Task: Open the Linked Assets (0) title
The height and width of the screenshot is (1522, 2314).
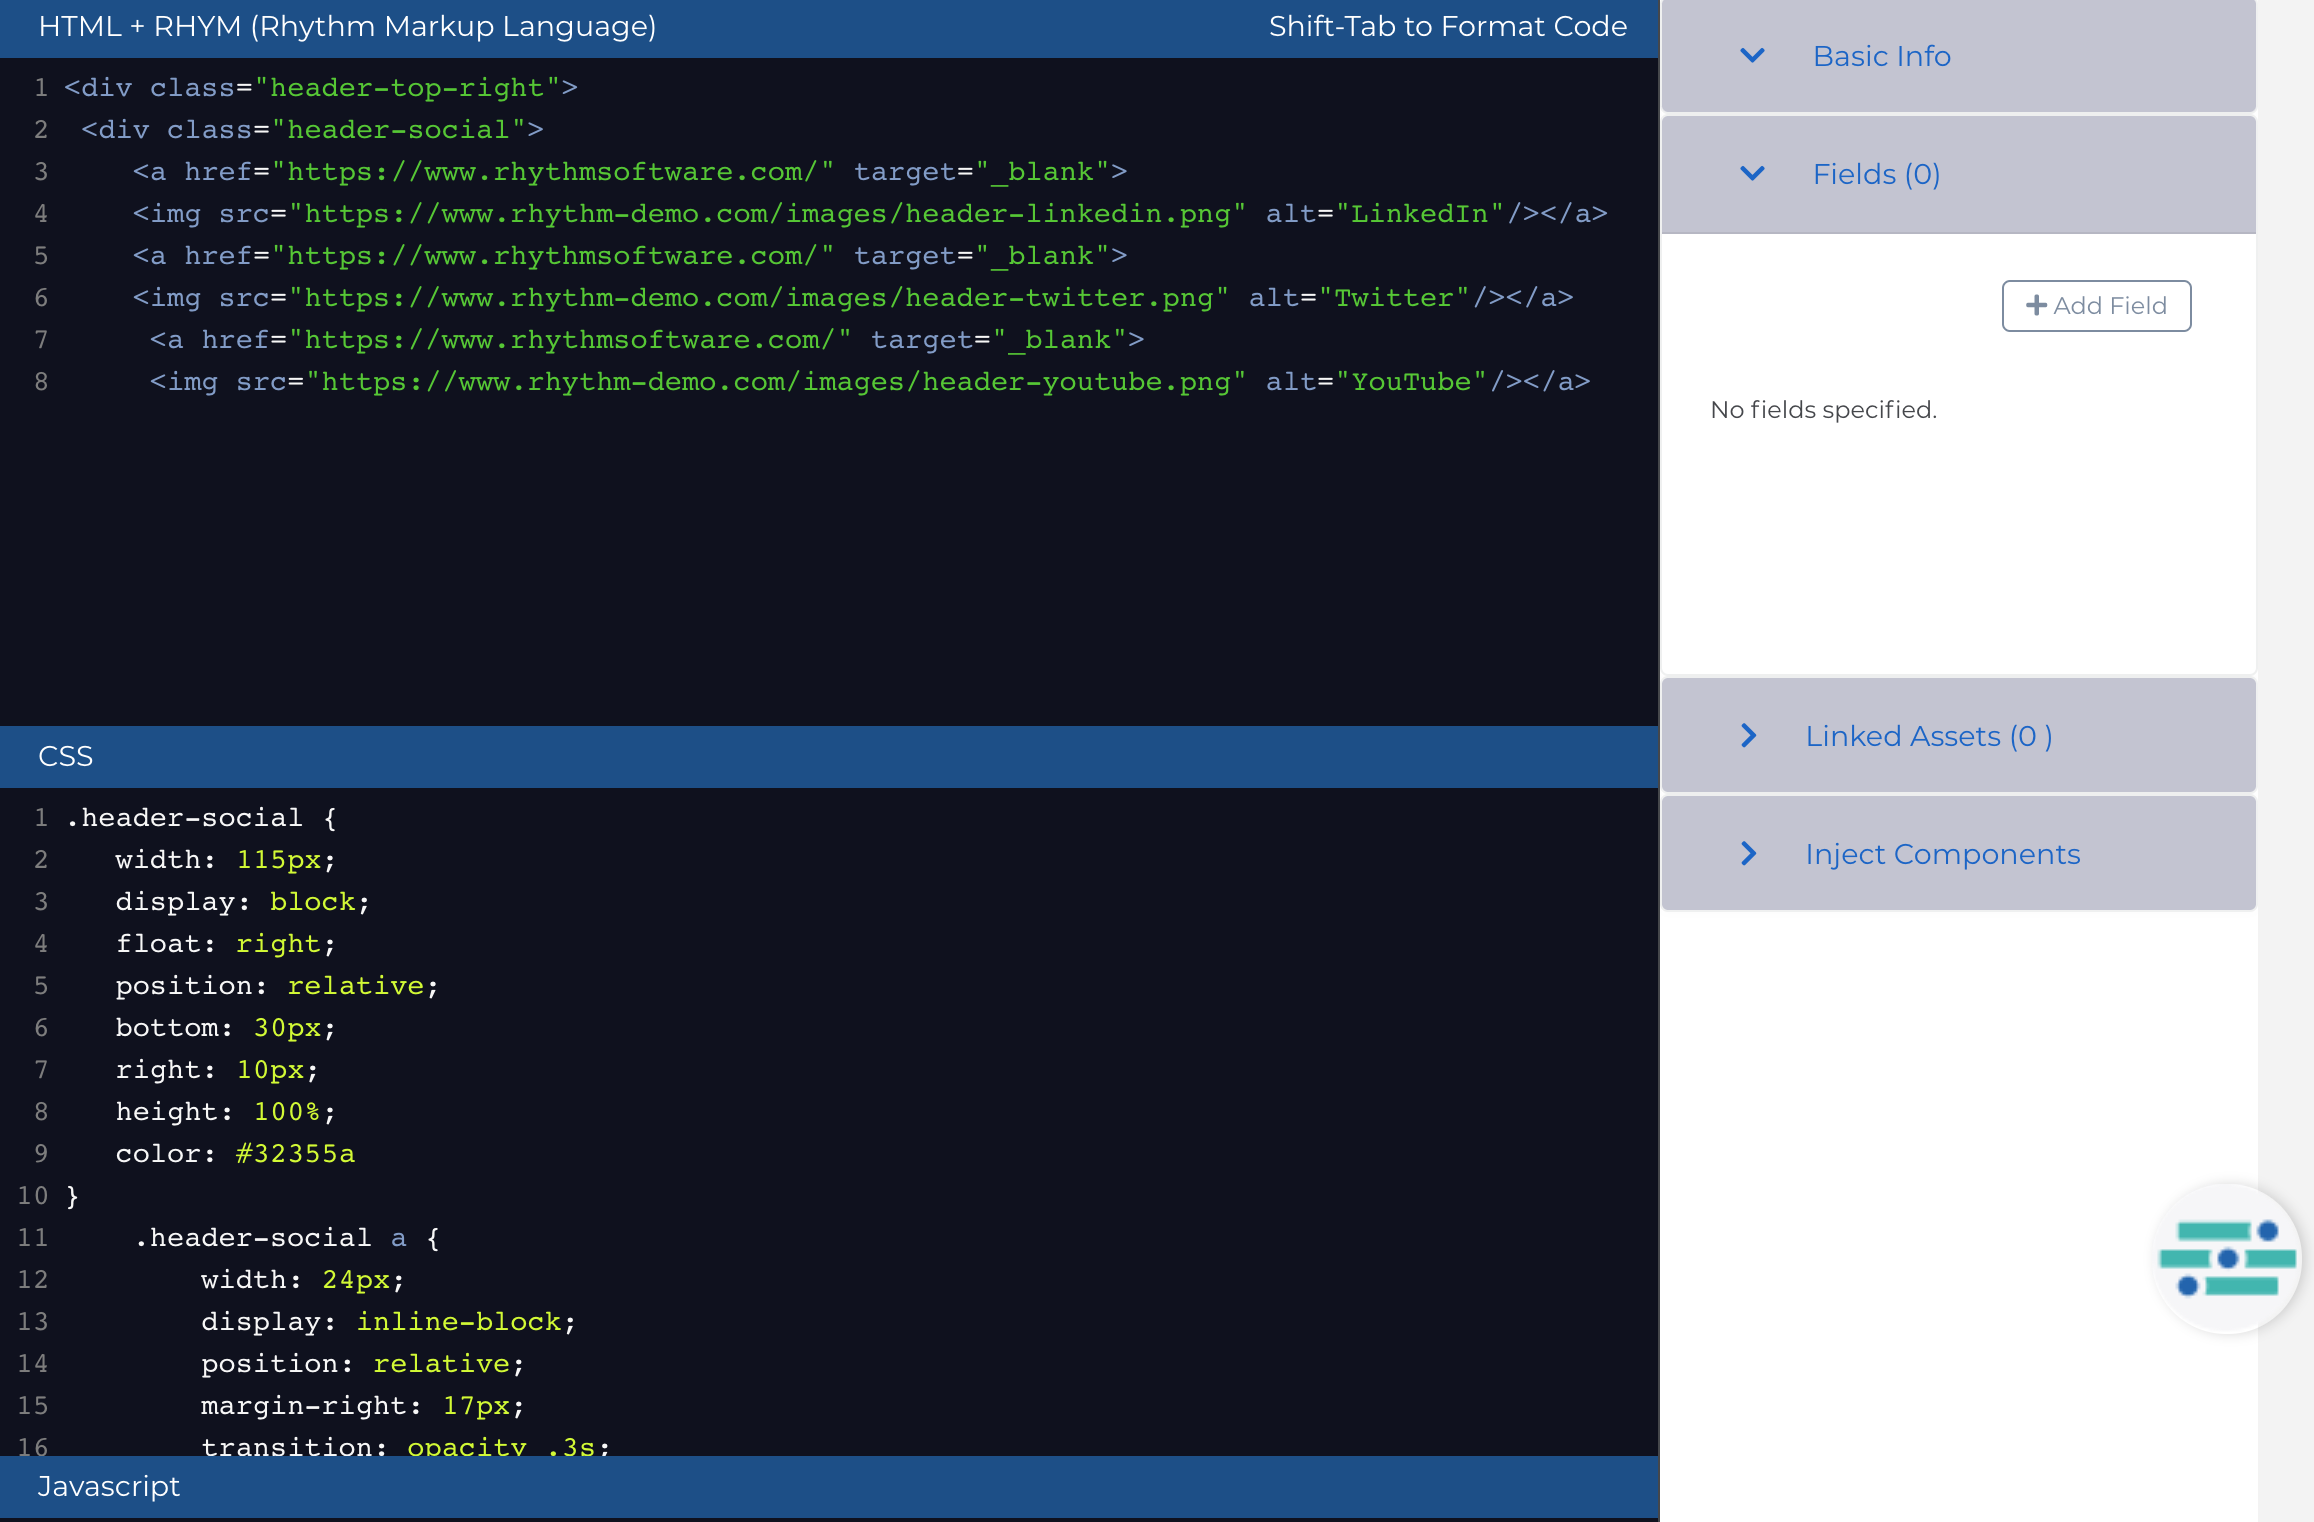Action: point(1928,736)
